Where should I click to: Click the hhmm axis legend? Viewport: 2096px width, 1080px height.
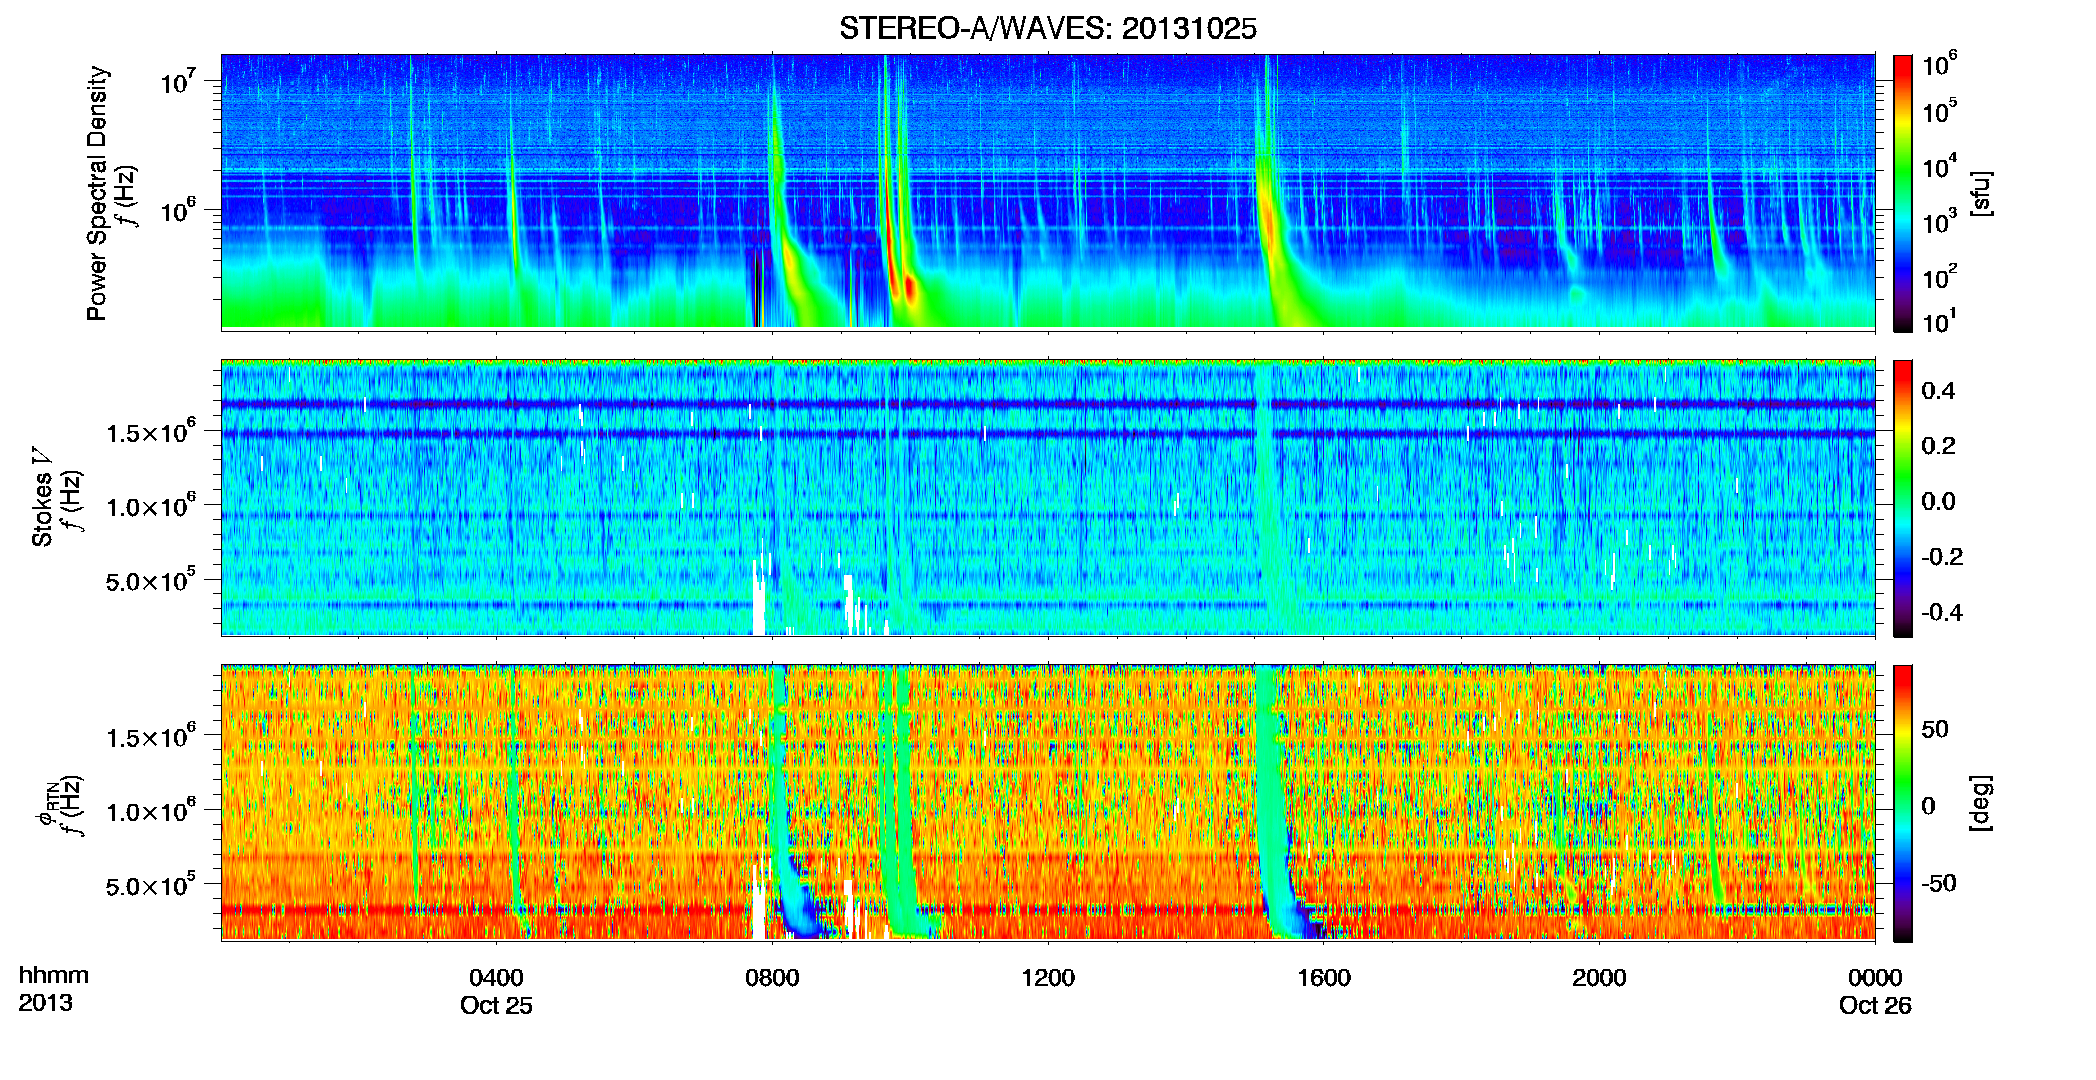click(54, 975)
